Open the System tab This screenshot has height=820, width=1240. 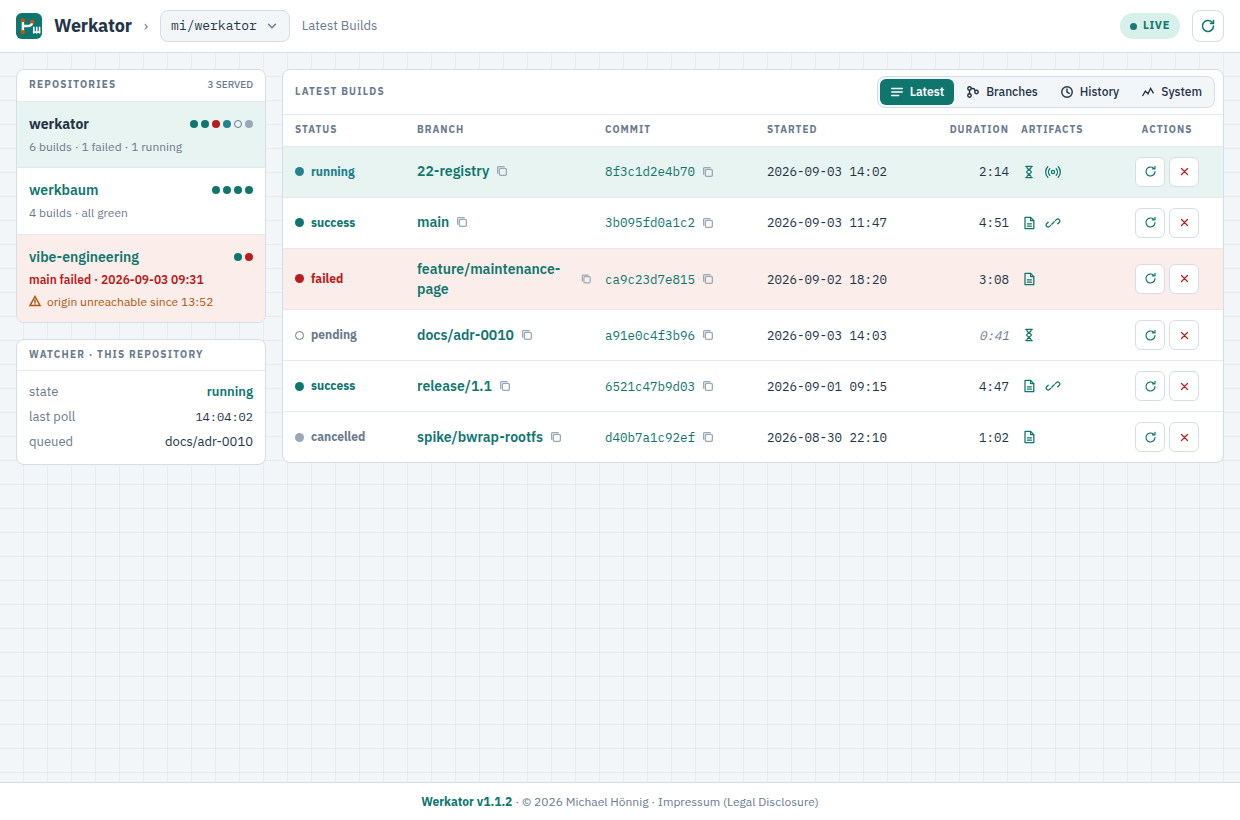click(x=1171, y=92)
